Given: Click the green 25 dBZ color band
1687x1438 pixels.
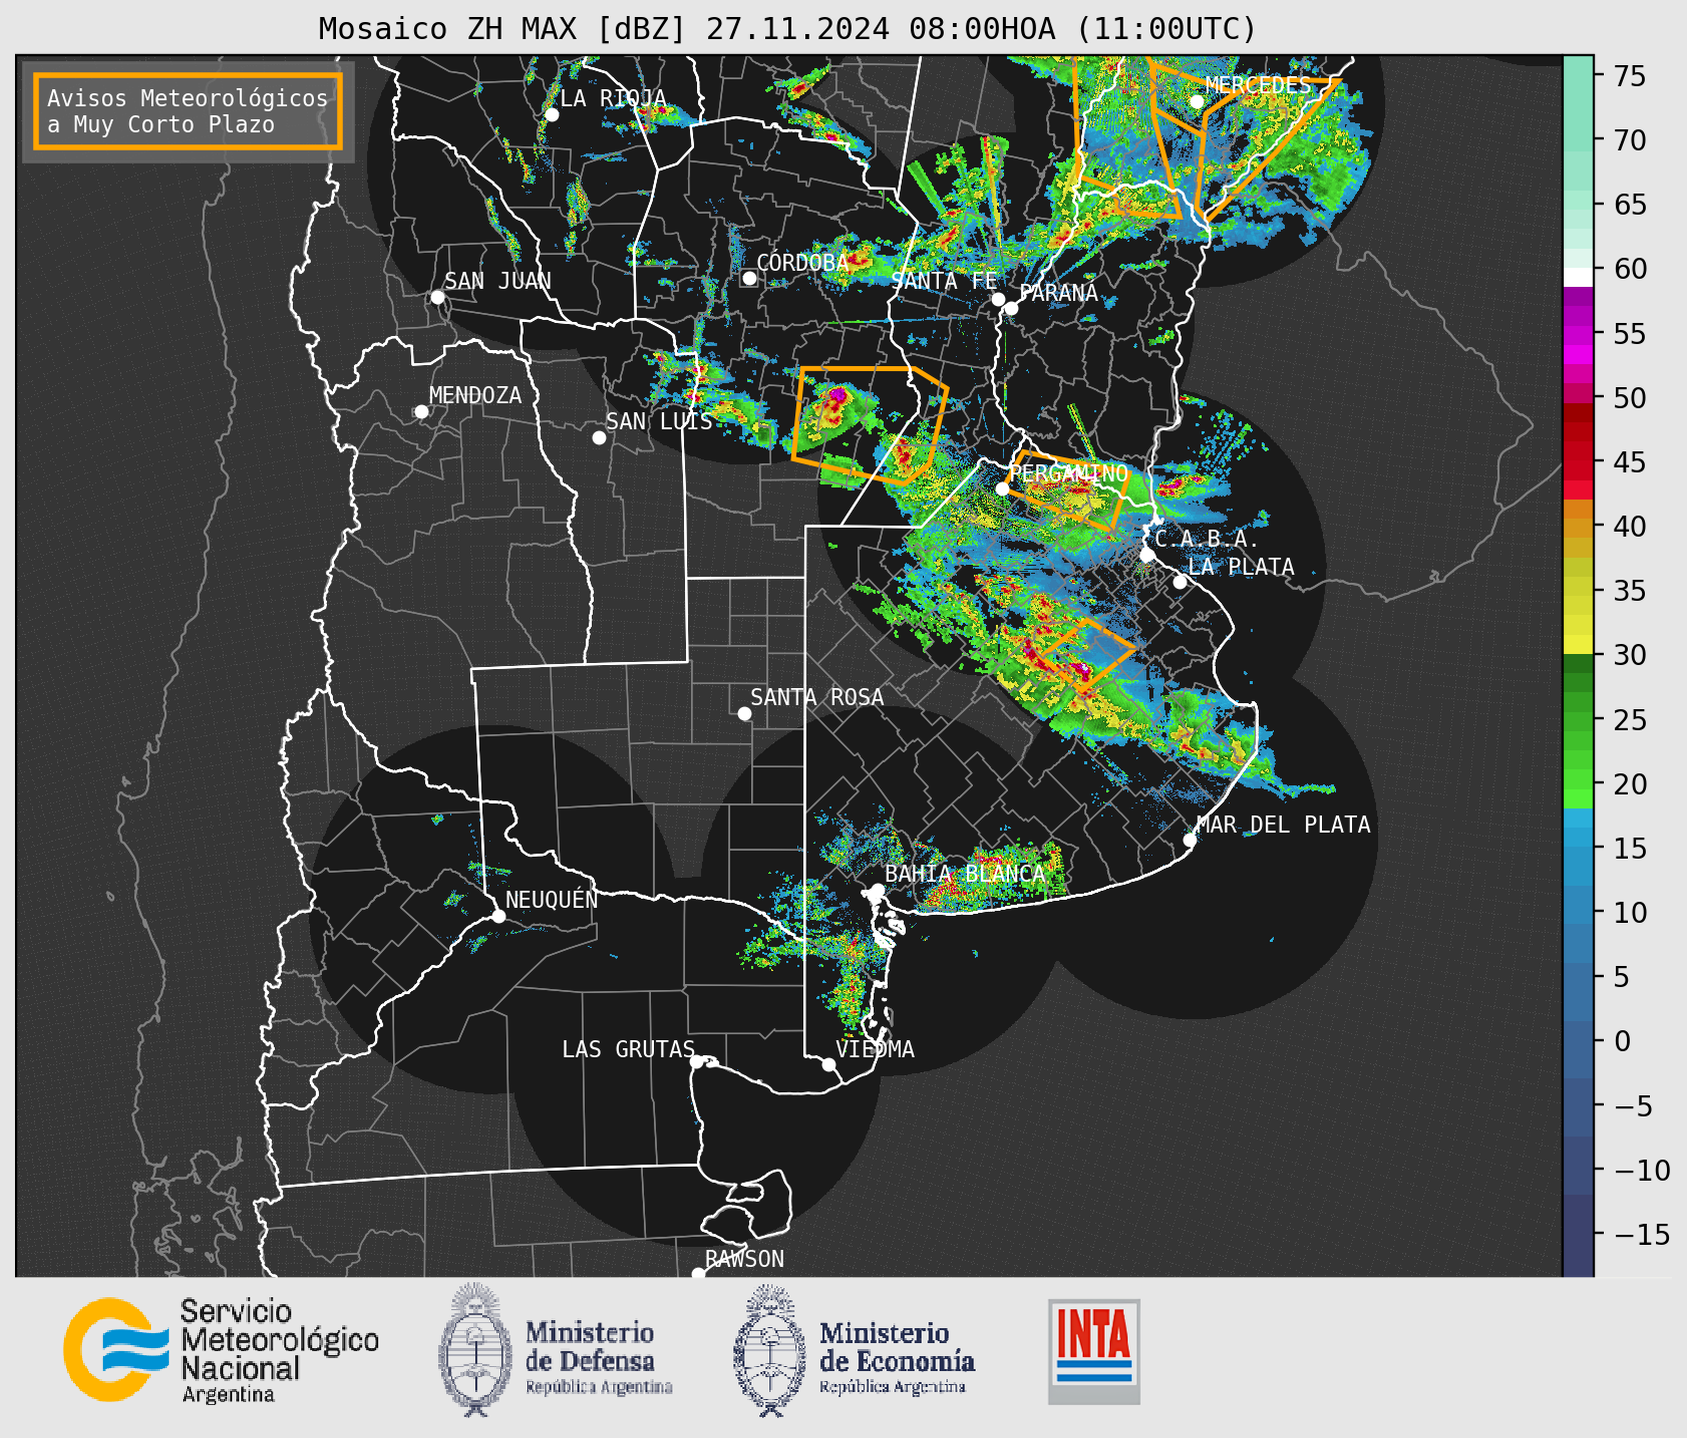Looking at the screenshot, I should (1578, 719).
